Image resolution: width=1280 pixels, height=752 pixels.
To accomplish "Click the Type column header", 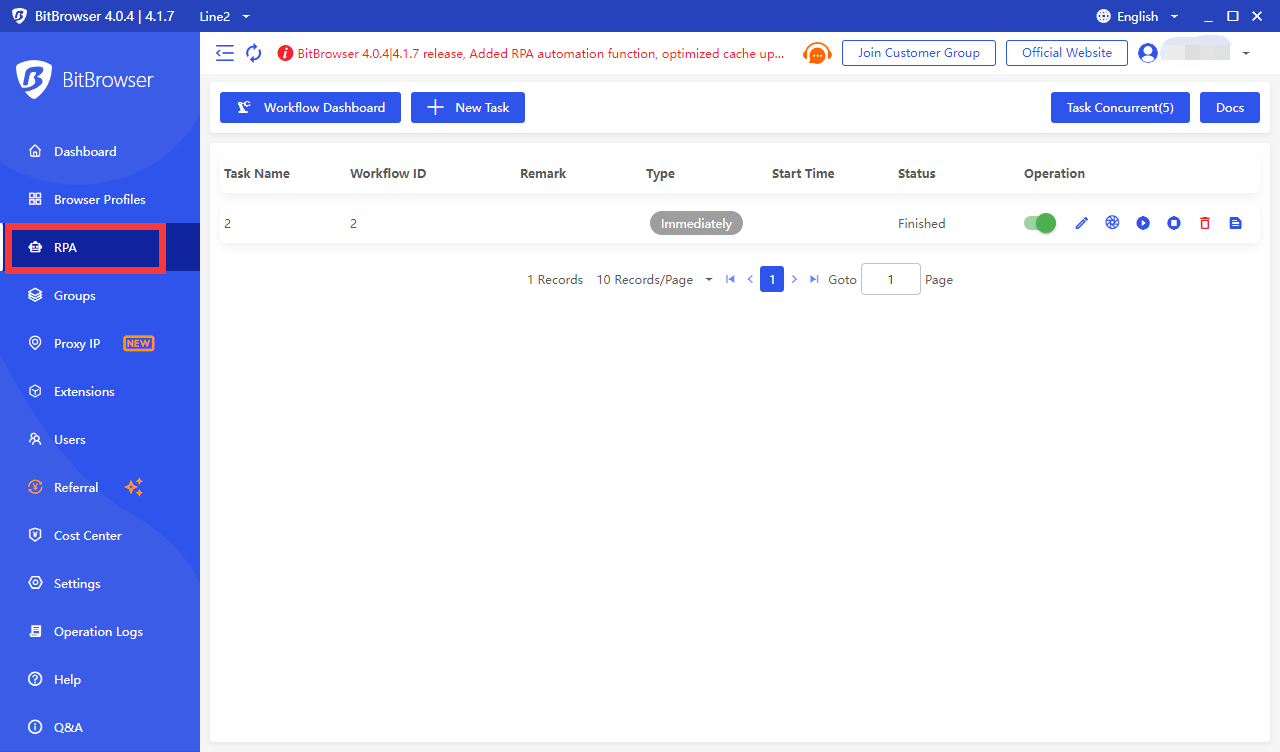I will point(660,173).
